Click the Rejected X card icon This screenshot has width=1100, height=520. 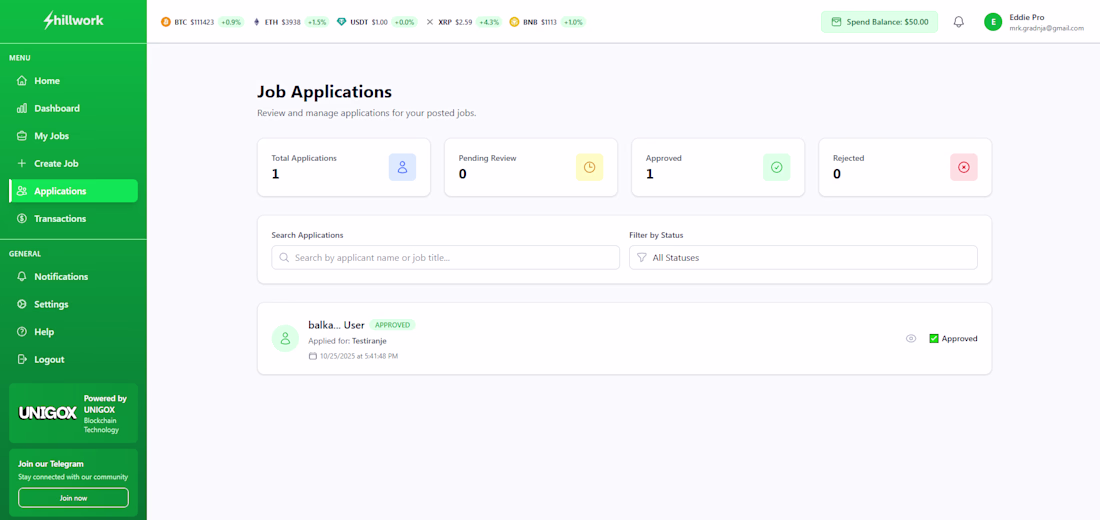click(964, 167)
